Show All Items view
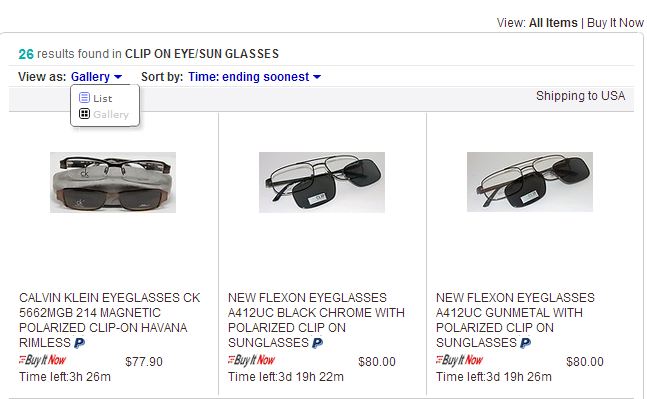 pyautogui.click(x=553, y=23)
